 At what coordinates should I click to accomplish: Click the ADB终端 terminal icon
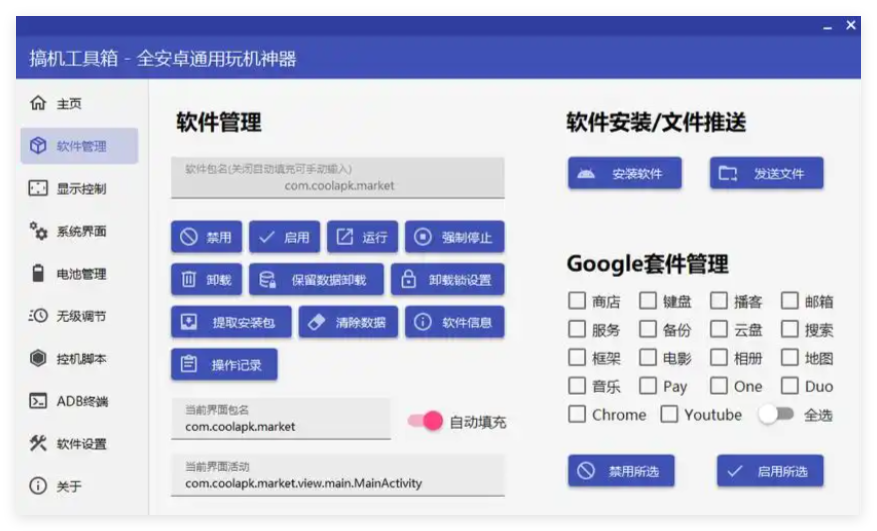[x=38, y=401]
